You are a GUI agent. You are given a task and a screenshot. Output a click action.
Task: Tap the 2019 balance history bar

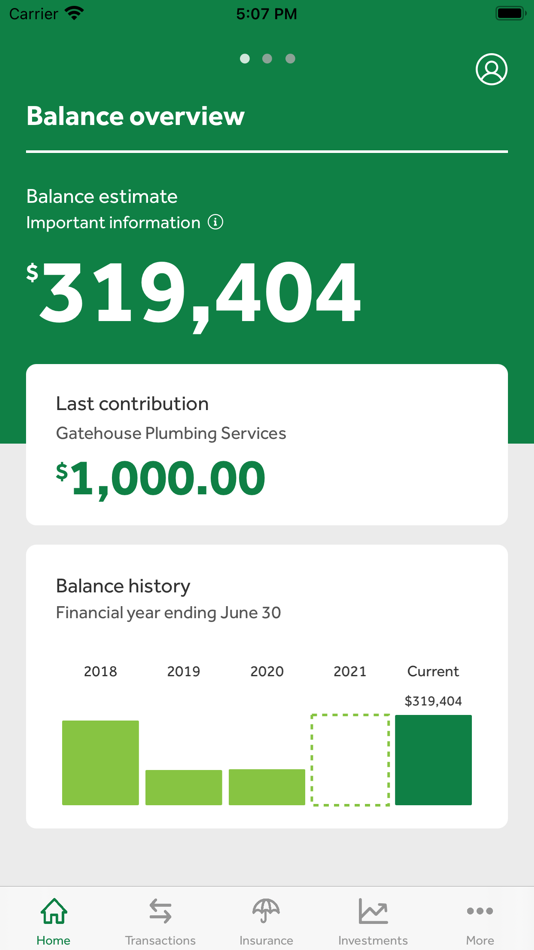click(x=184, y=788)
